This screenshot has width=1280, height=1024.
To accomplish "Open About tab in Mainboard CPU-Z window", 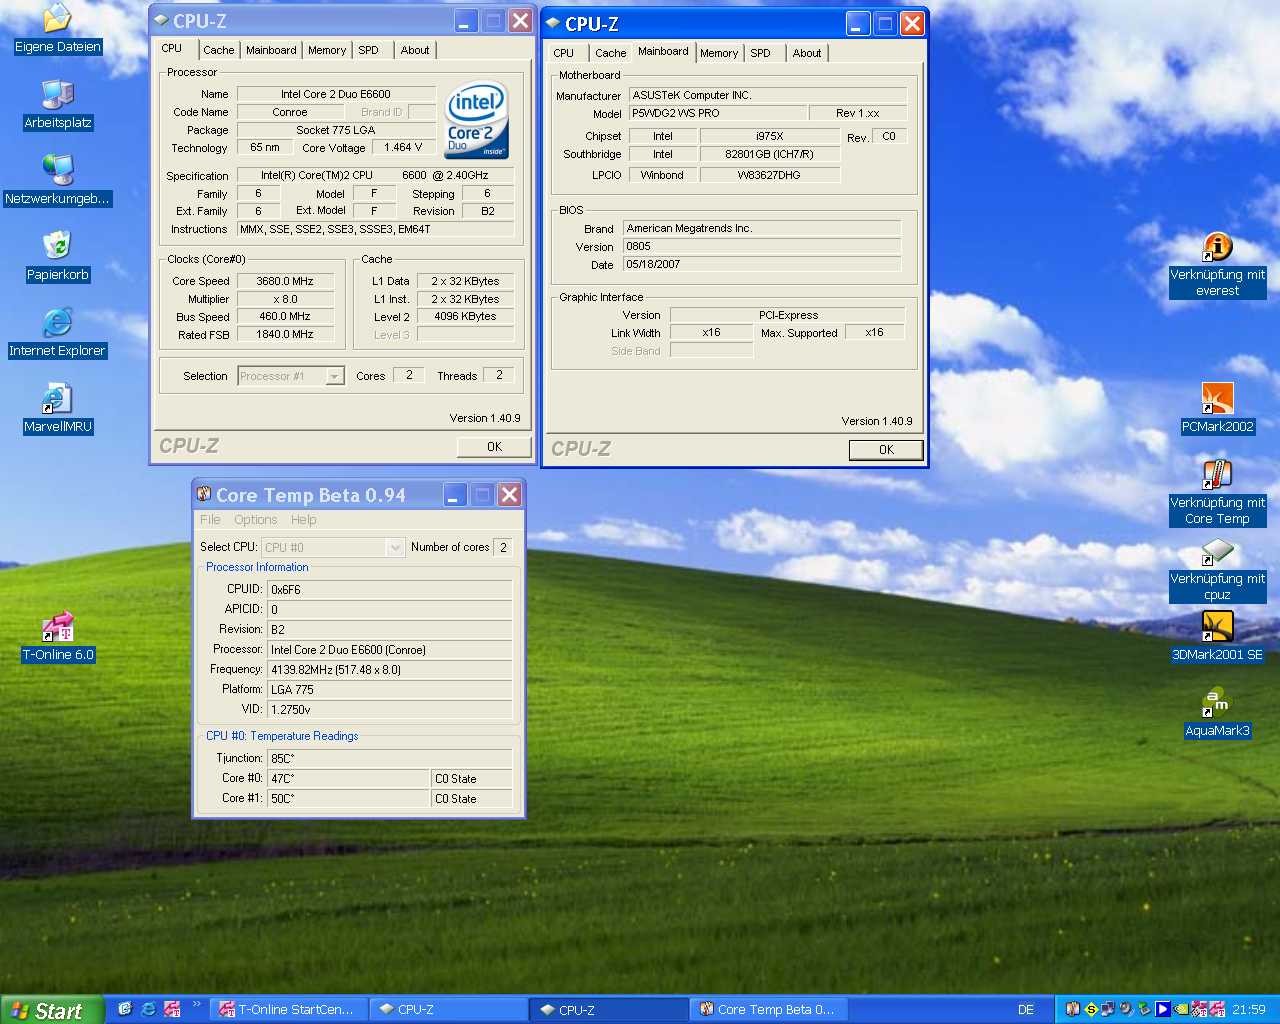I will tap(807, 53).
